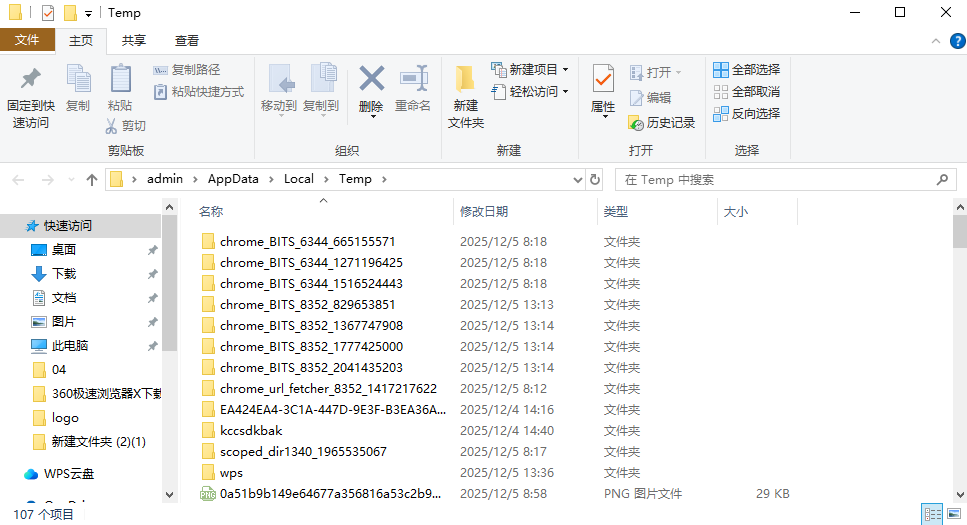Click Select all command
This screenshot has width=967, height=525.
point(747,70)
